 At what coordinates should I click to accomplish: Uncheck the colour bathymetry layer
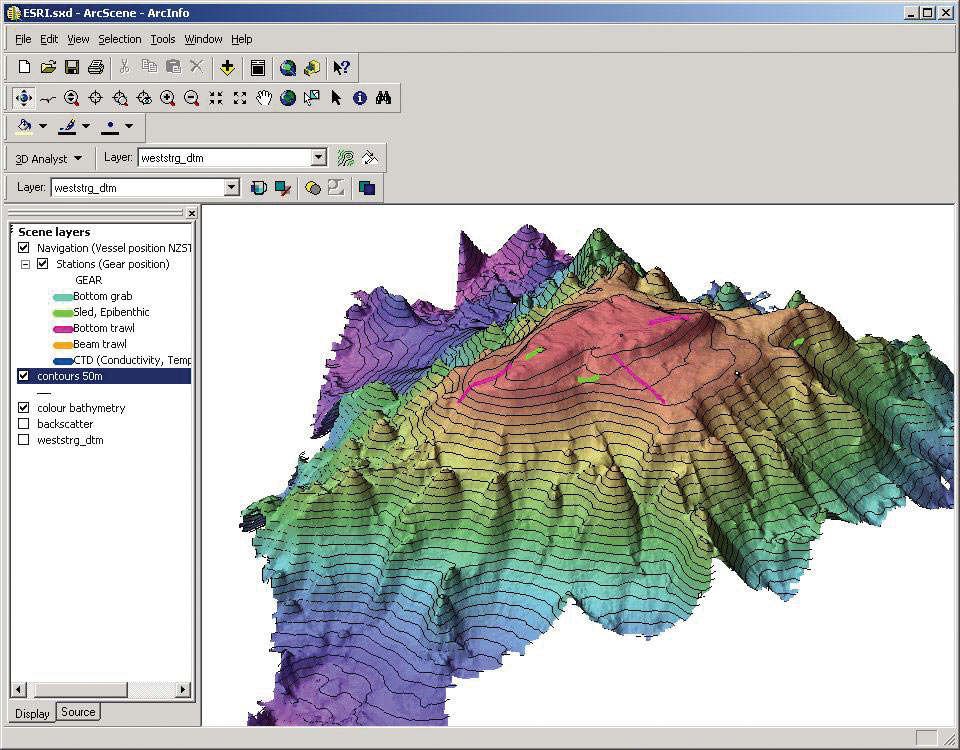24,408
